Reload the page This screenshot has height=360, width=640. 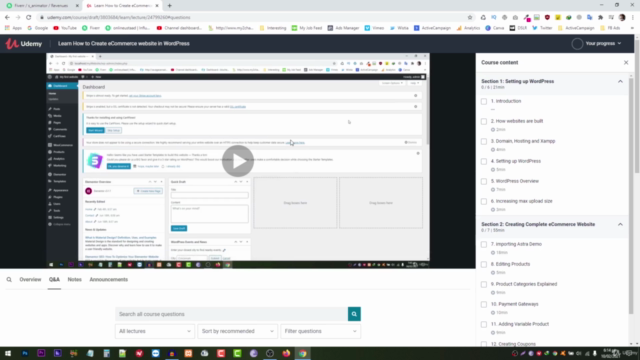(x=29, y=17)
